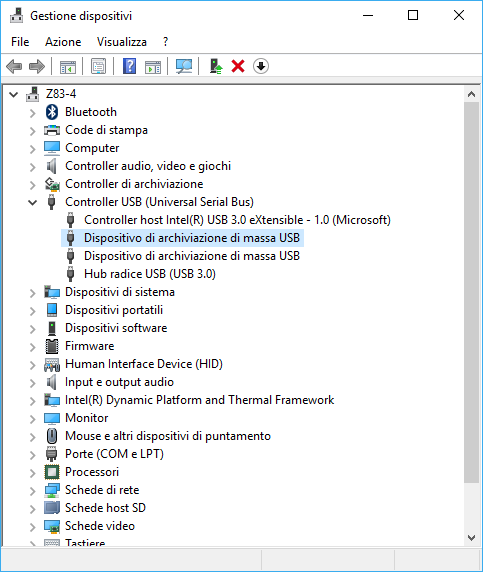
Task: Click the Code di stampa printer icon
Action: tap(52, 130)
